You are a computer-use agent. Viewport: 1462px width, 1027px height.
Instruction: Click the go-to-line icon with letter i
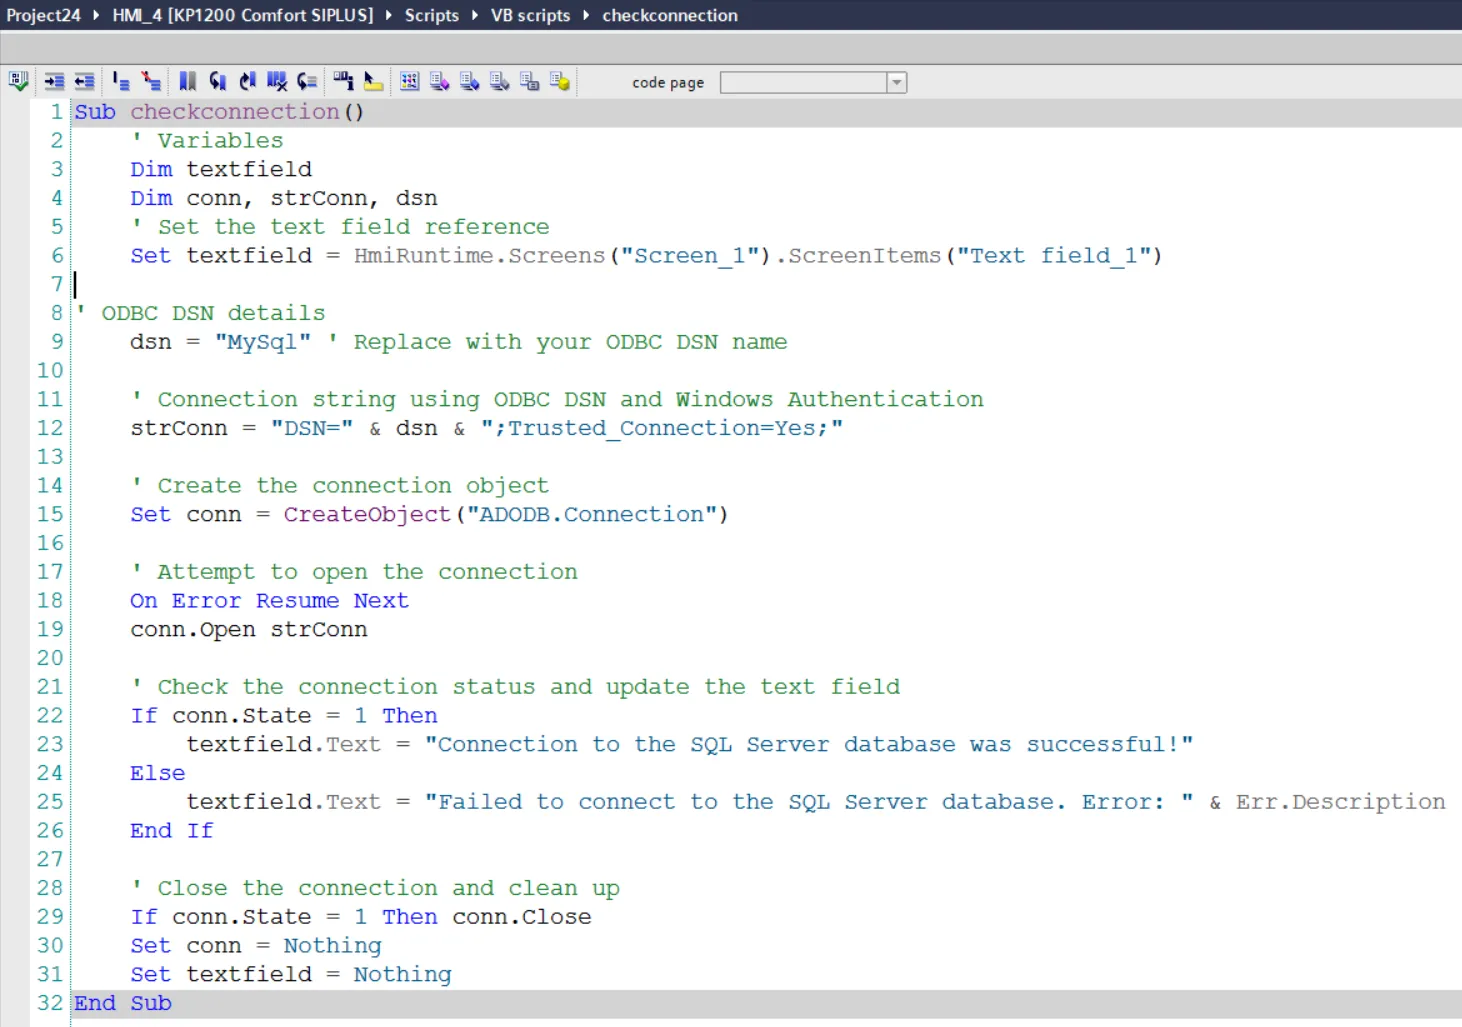coord(343,82)
